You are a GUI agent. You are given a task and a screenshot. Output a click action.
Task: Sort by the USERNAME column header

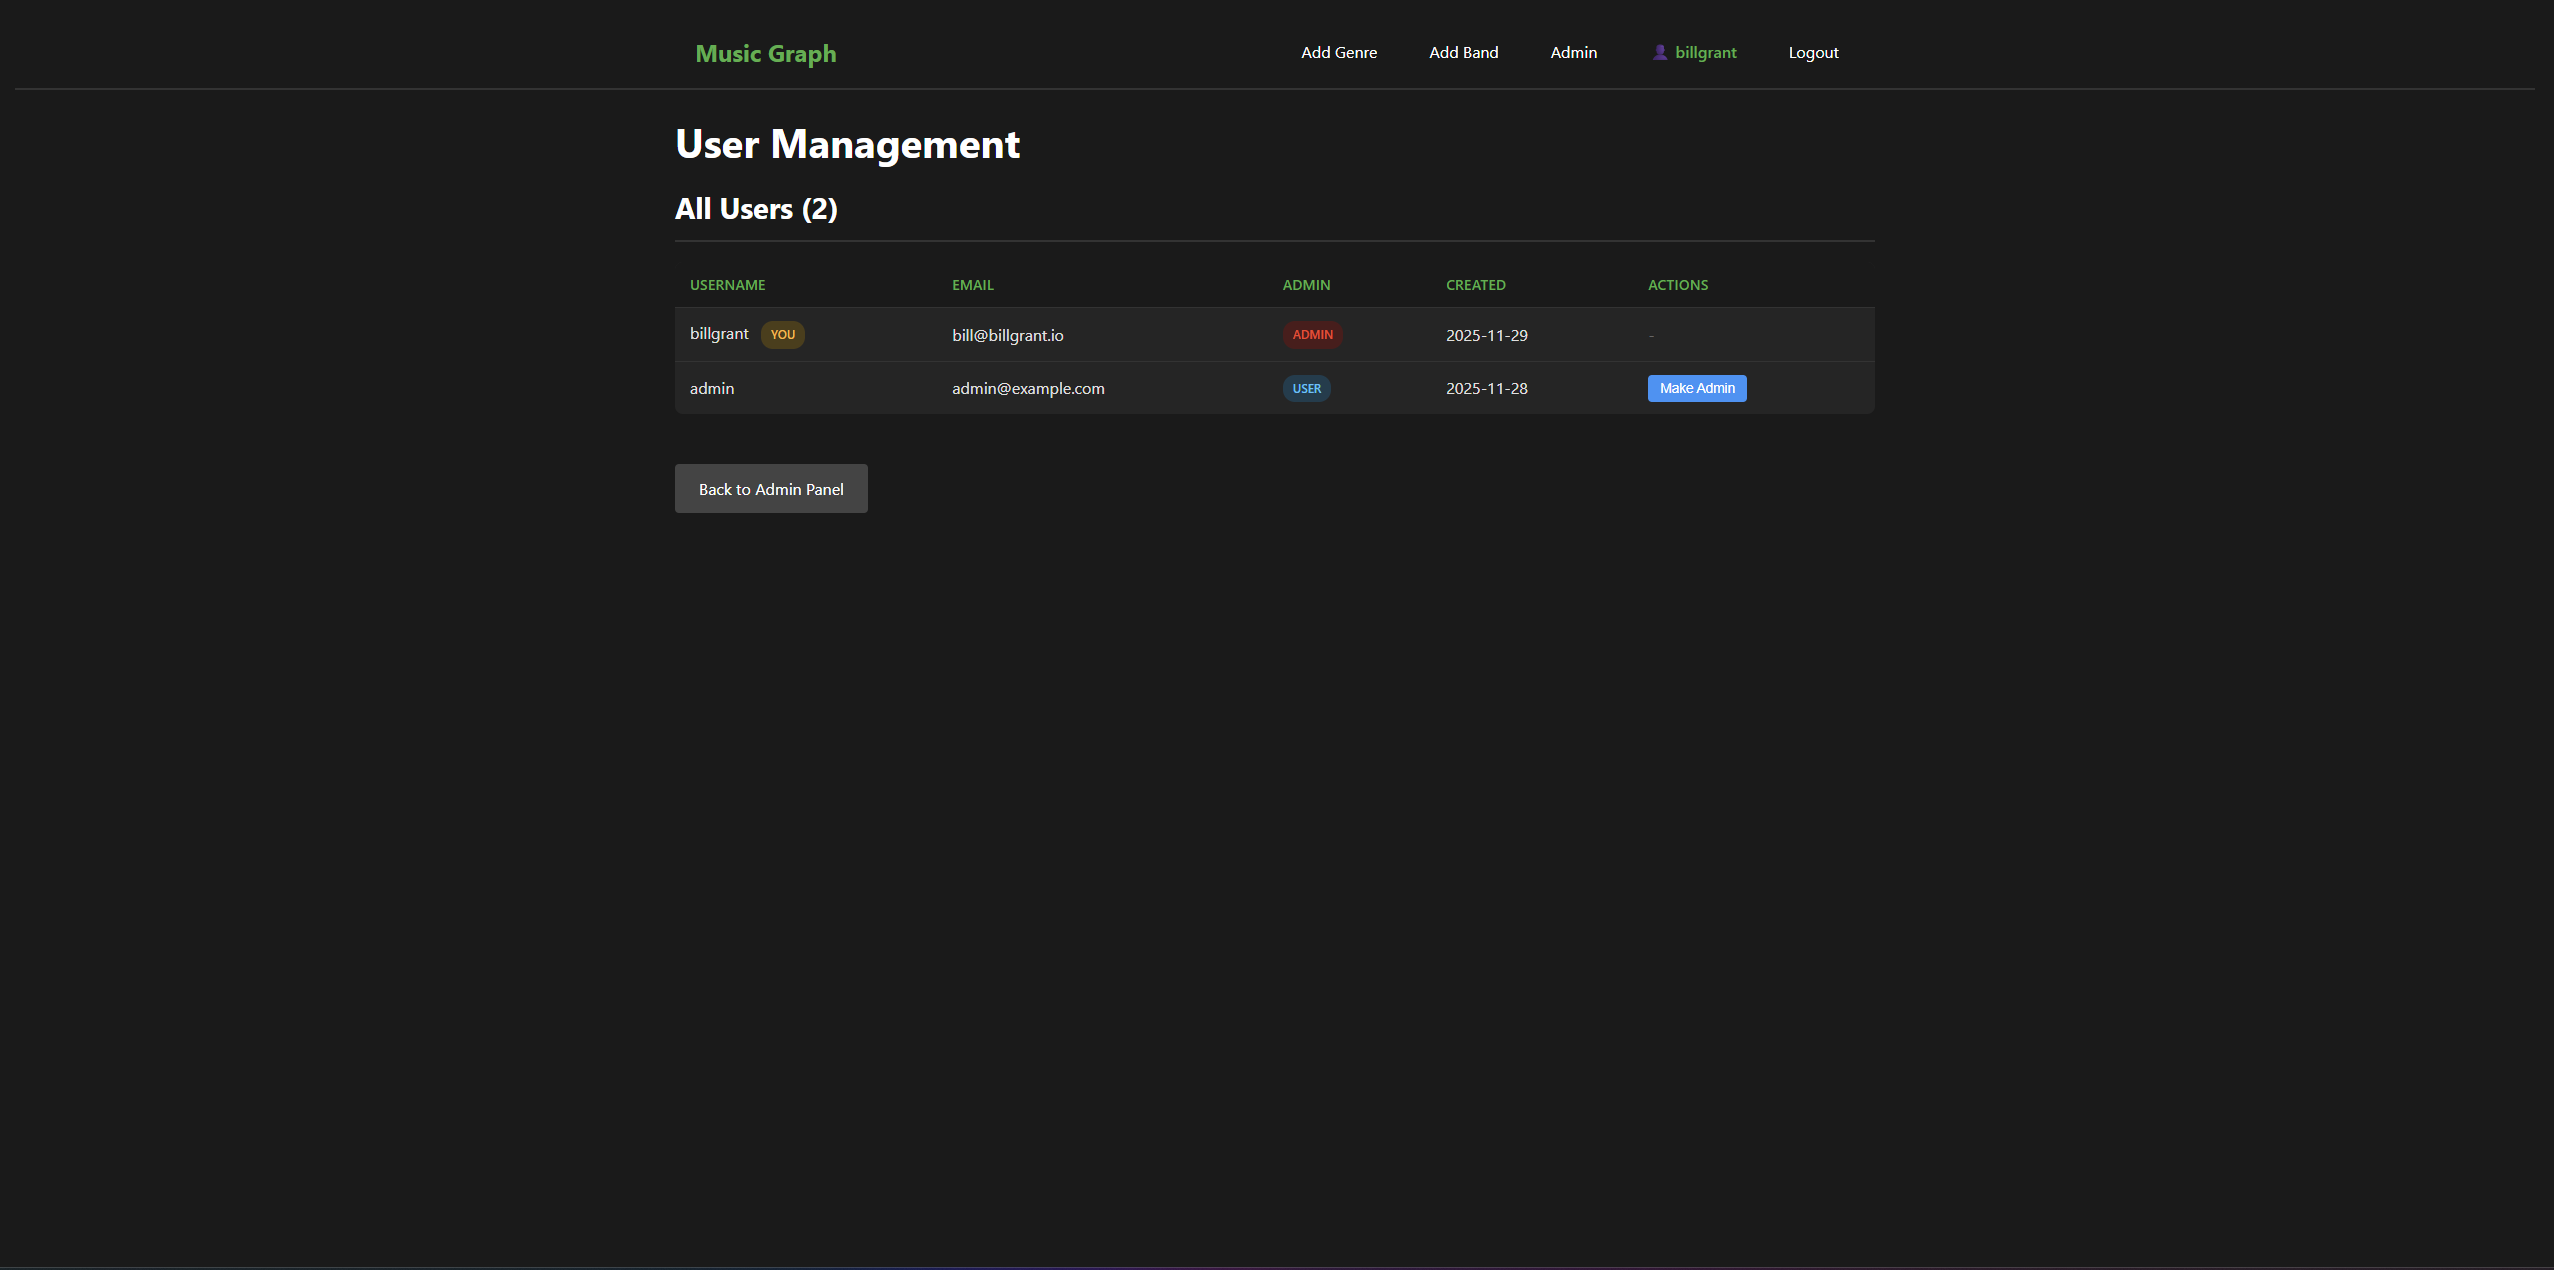click(727, 285)
